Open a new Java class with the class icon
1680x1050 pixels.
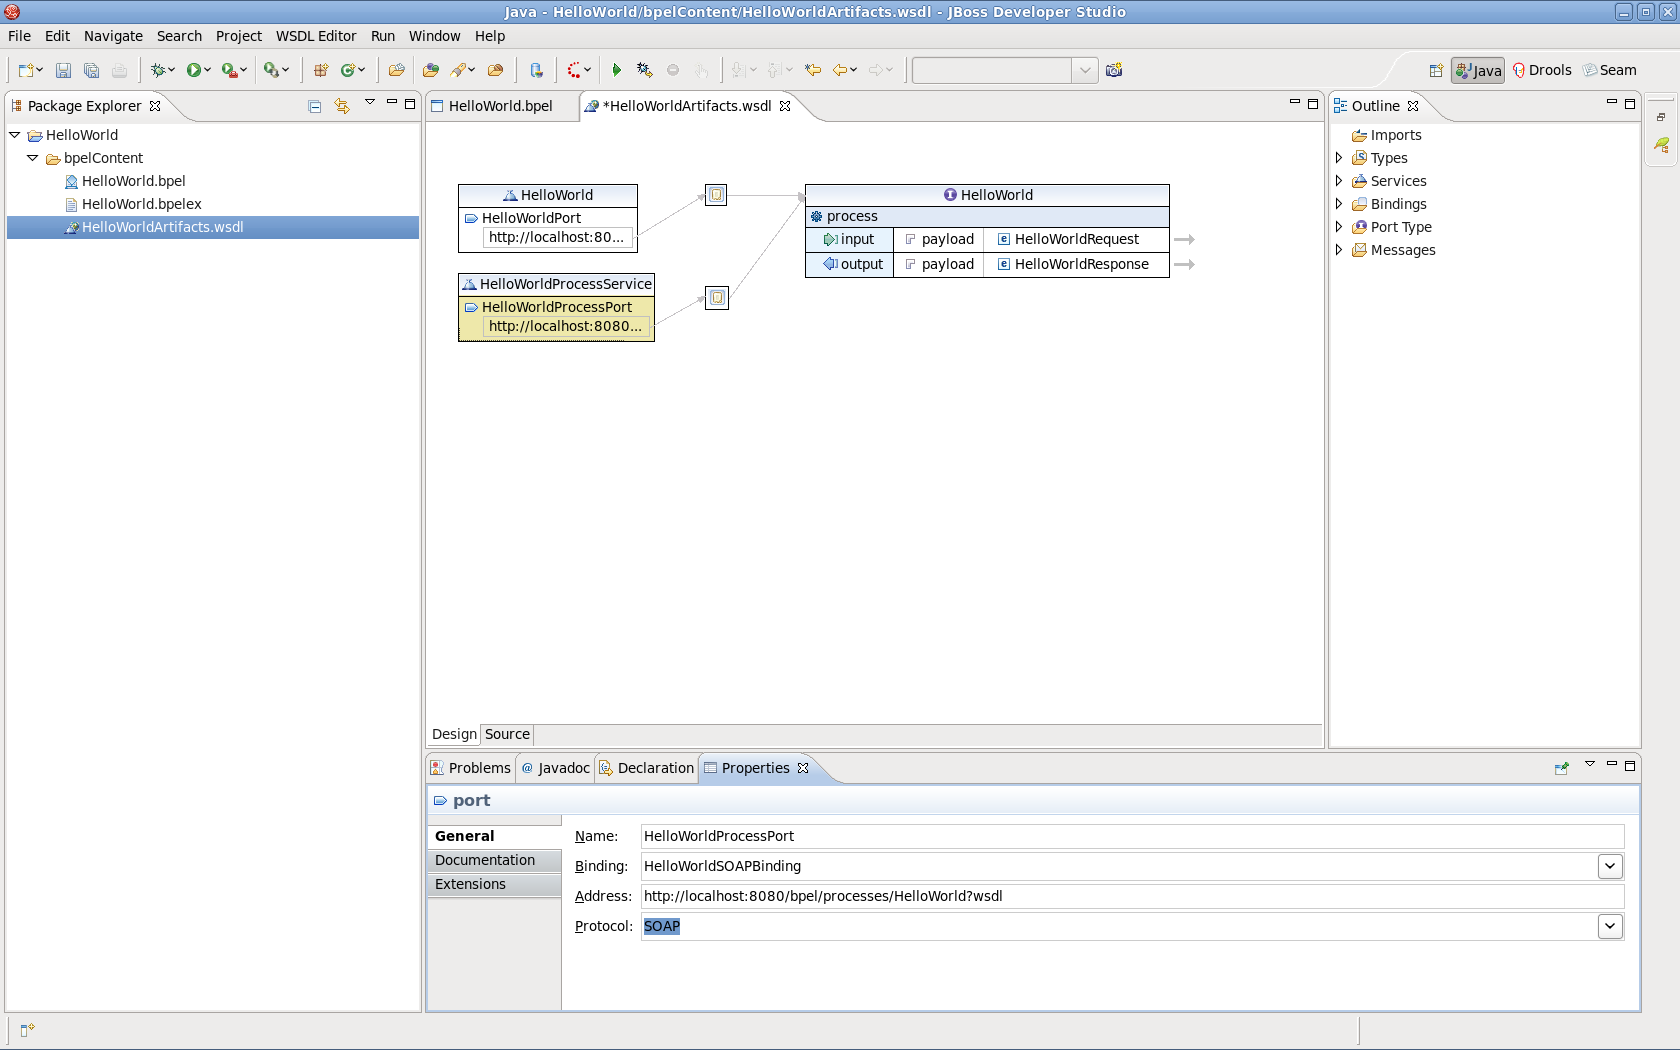[x=347, y=70]
